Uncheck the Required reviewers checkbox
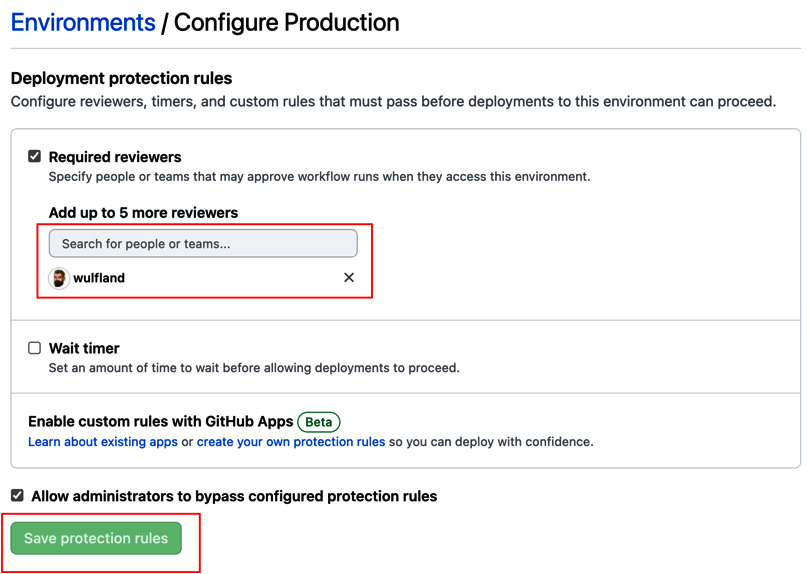This screenshot has width=807, height=574. click(34, 156)
